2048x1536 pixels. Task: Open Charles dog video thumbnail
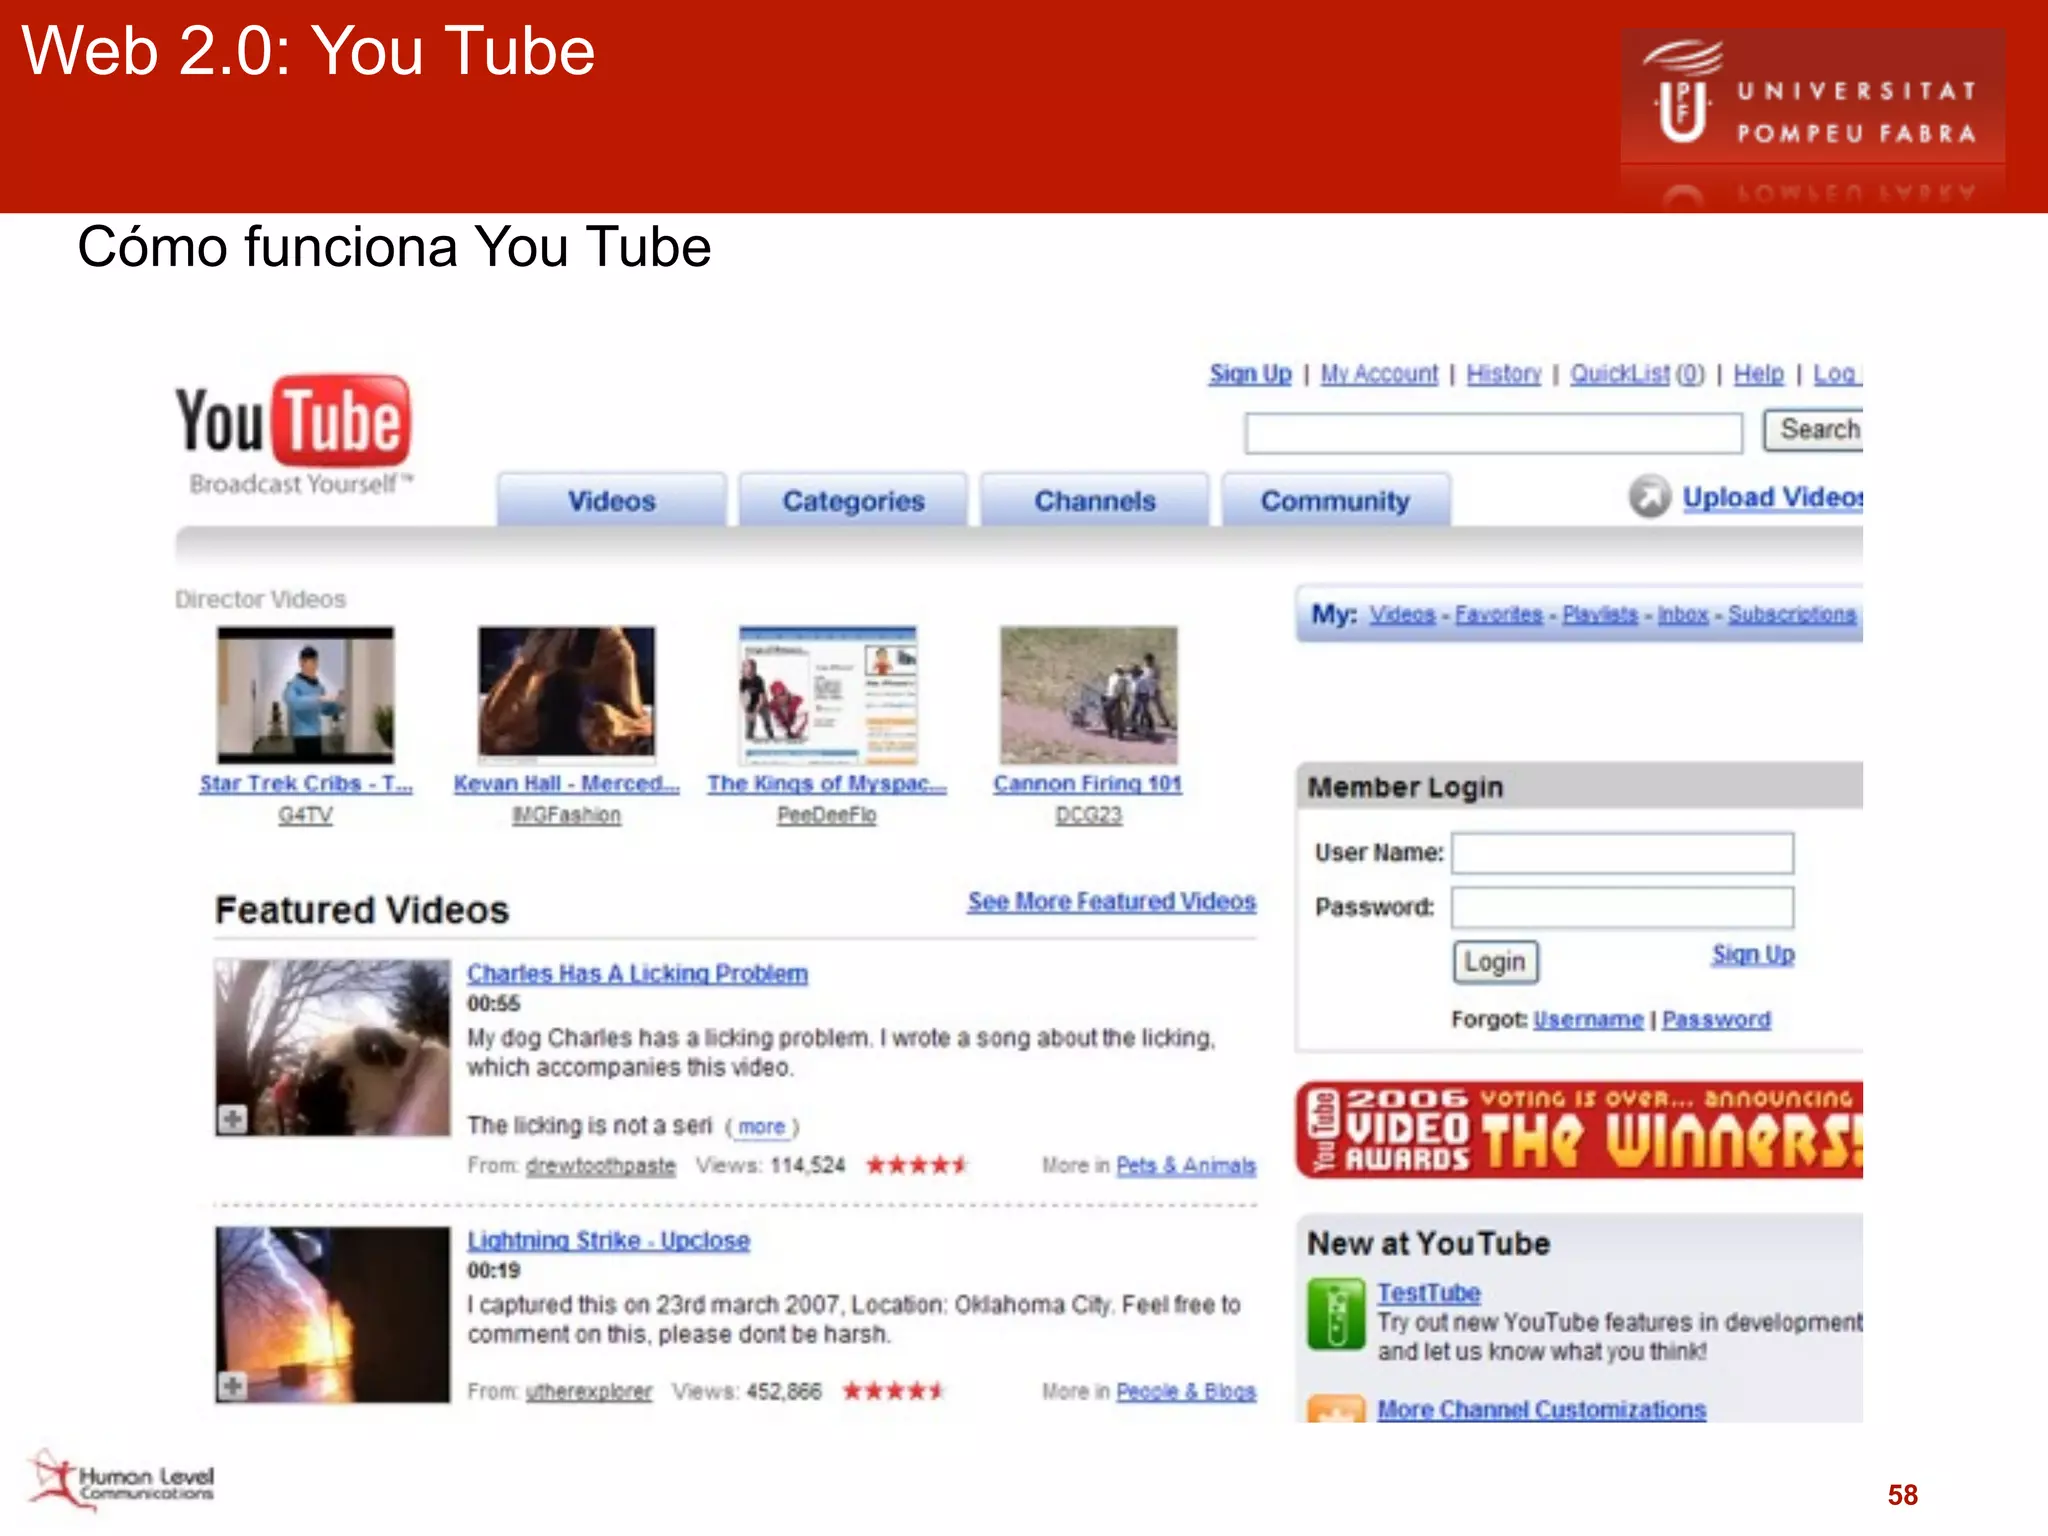[x=333, y=1047]
